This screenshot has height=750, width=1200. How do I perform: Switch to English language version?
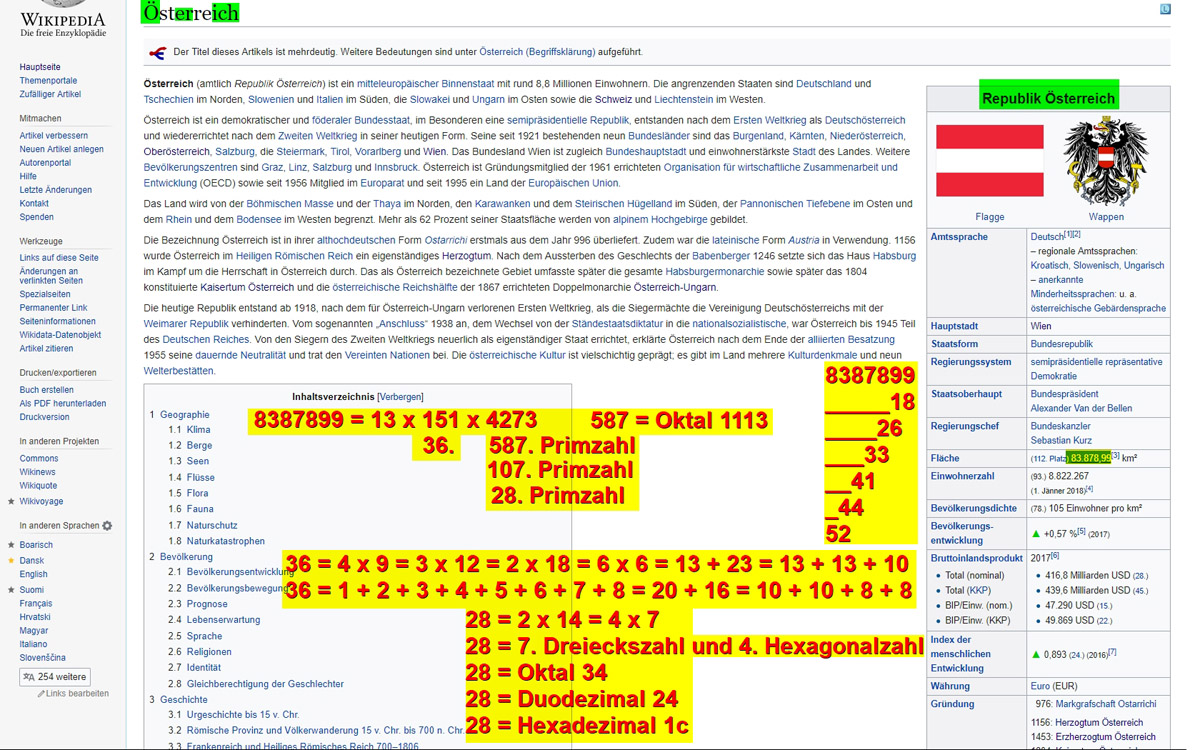click(33, 574)
